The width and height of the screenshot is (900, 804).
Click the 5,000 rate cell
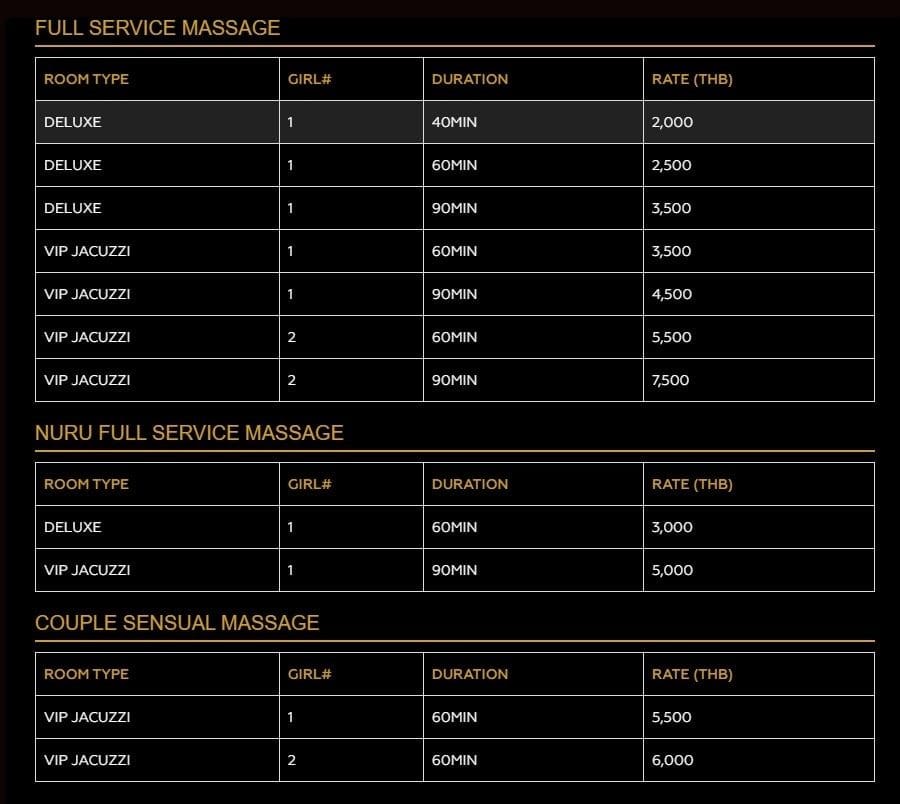tap(672, 570)
